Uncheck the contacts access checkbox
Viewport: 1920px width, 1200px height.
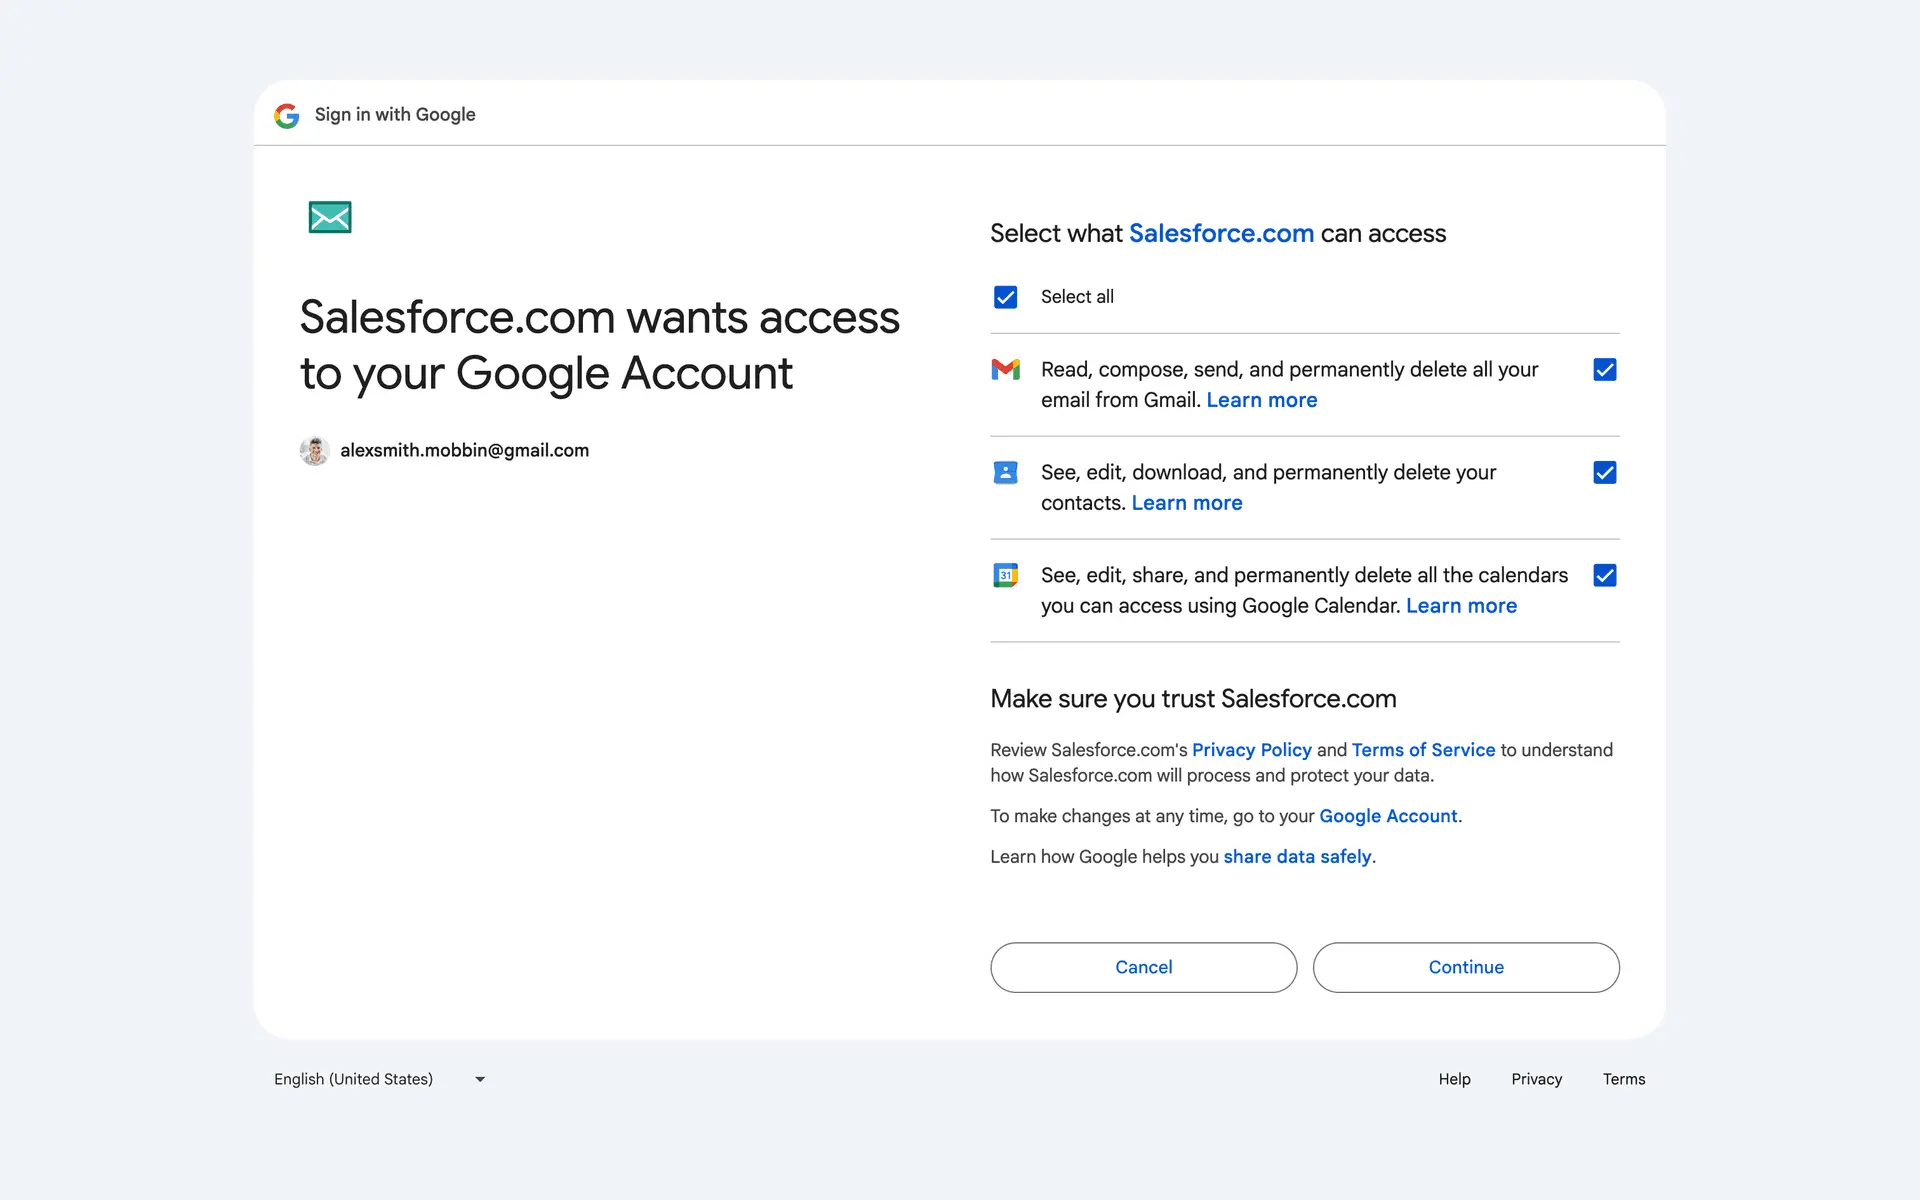1604,473
